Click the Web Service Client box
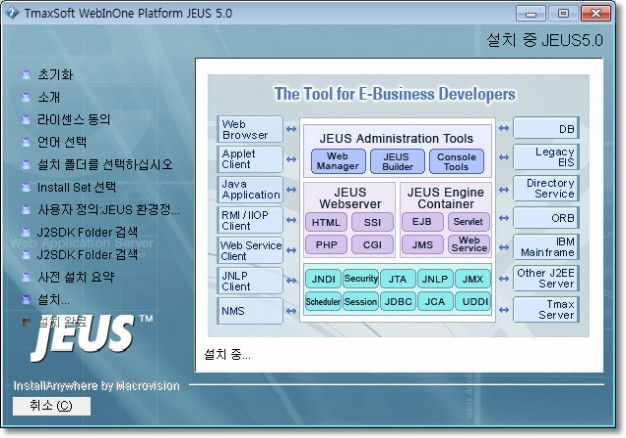Screen dimensions: 626x438 click(x=250, y=250)
